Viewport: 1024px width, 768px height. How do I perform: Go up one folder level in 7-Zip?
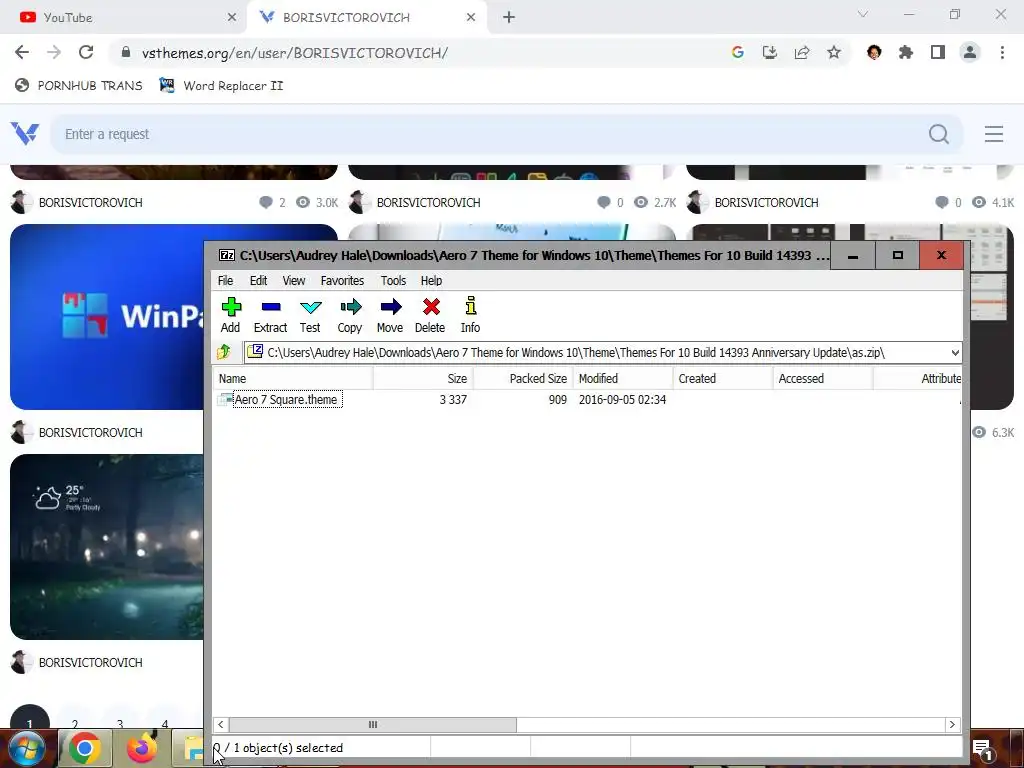click(x=224, y=353)
